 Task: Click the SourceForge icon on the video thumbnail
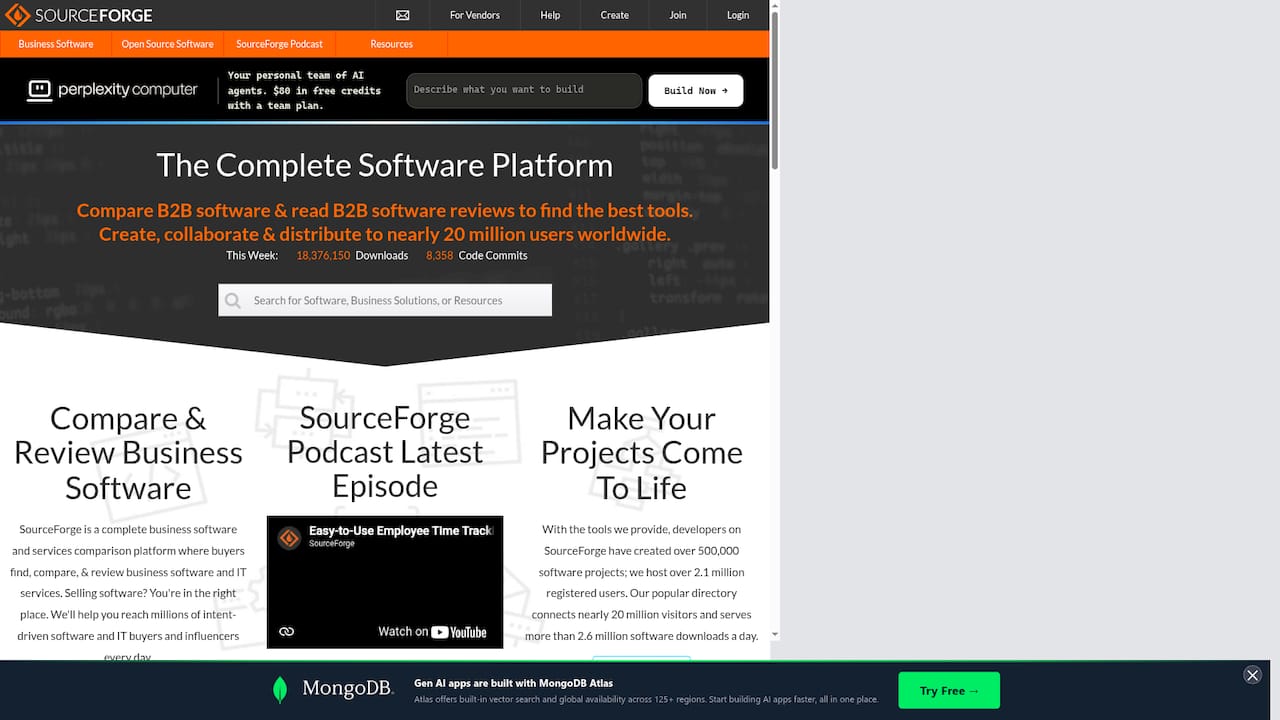288,539
